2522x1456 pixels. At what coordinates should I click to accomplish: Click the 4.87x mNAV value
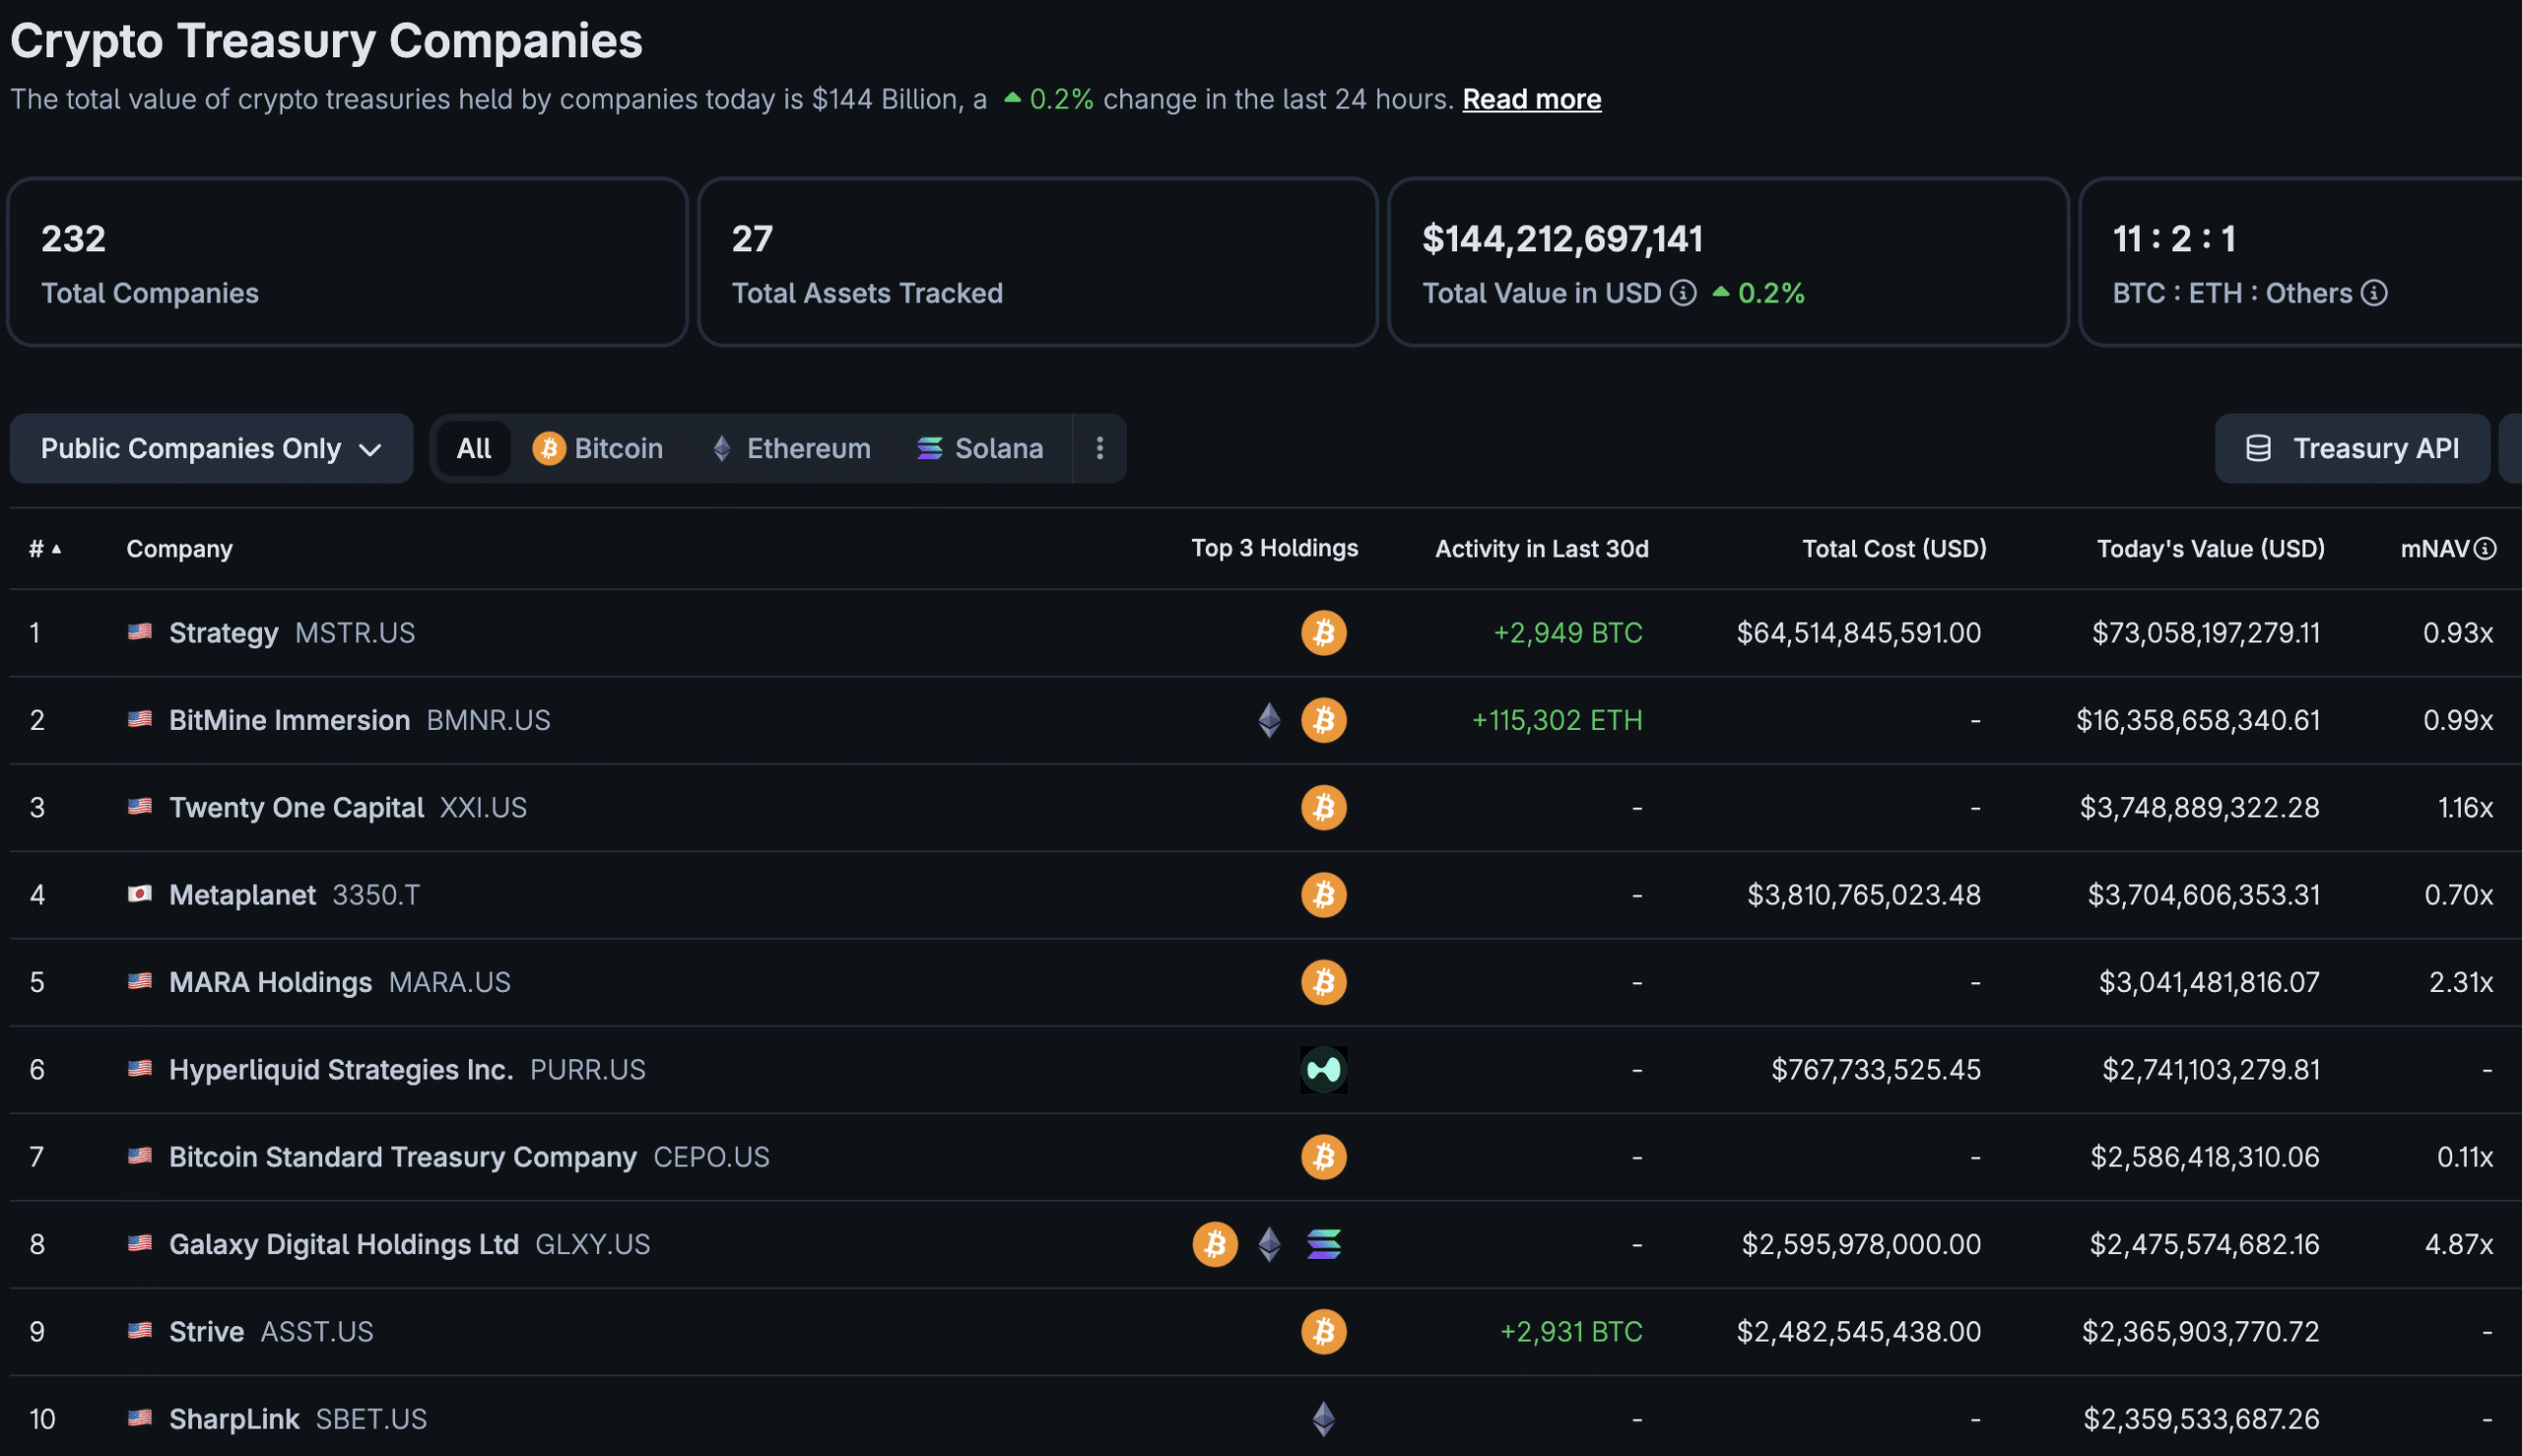2458,1244
